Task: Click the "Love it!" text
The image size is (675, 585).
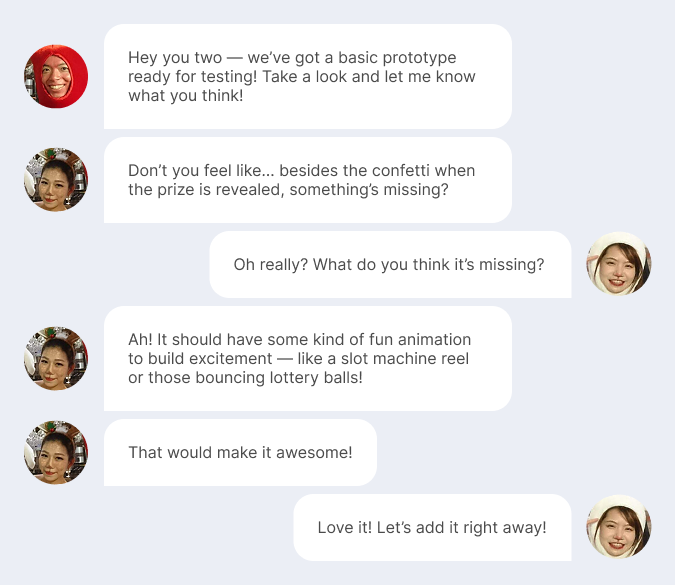Action: [344, 527]
